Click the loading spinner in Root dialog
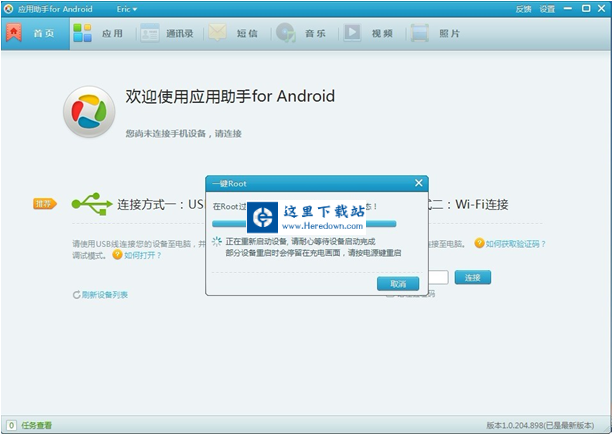 (x=217, y=242)
